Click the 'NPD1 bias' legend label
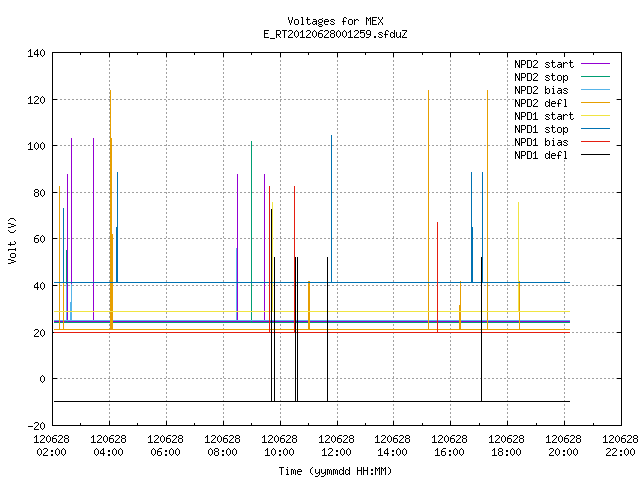 click(541, 142)
